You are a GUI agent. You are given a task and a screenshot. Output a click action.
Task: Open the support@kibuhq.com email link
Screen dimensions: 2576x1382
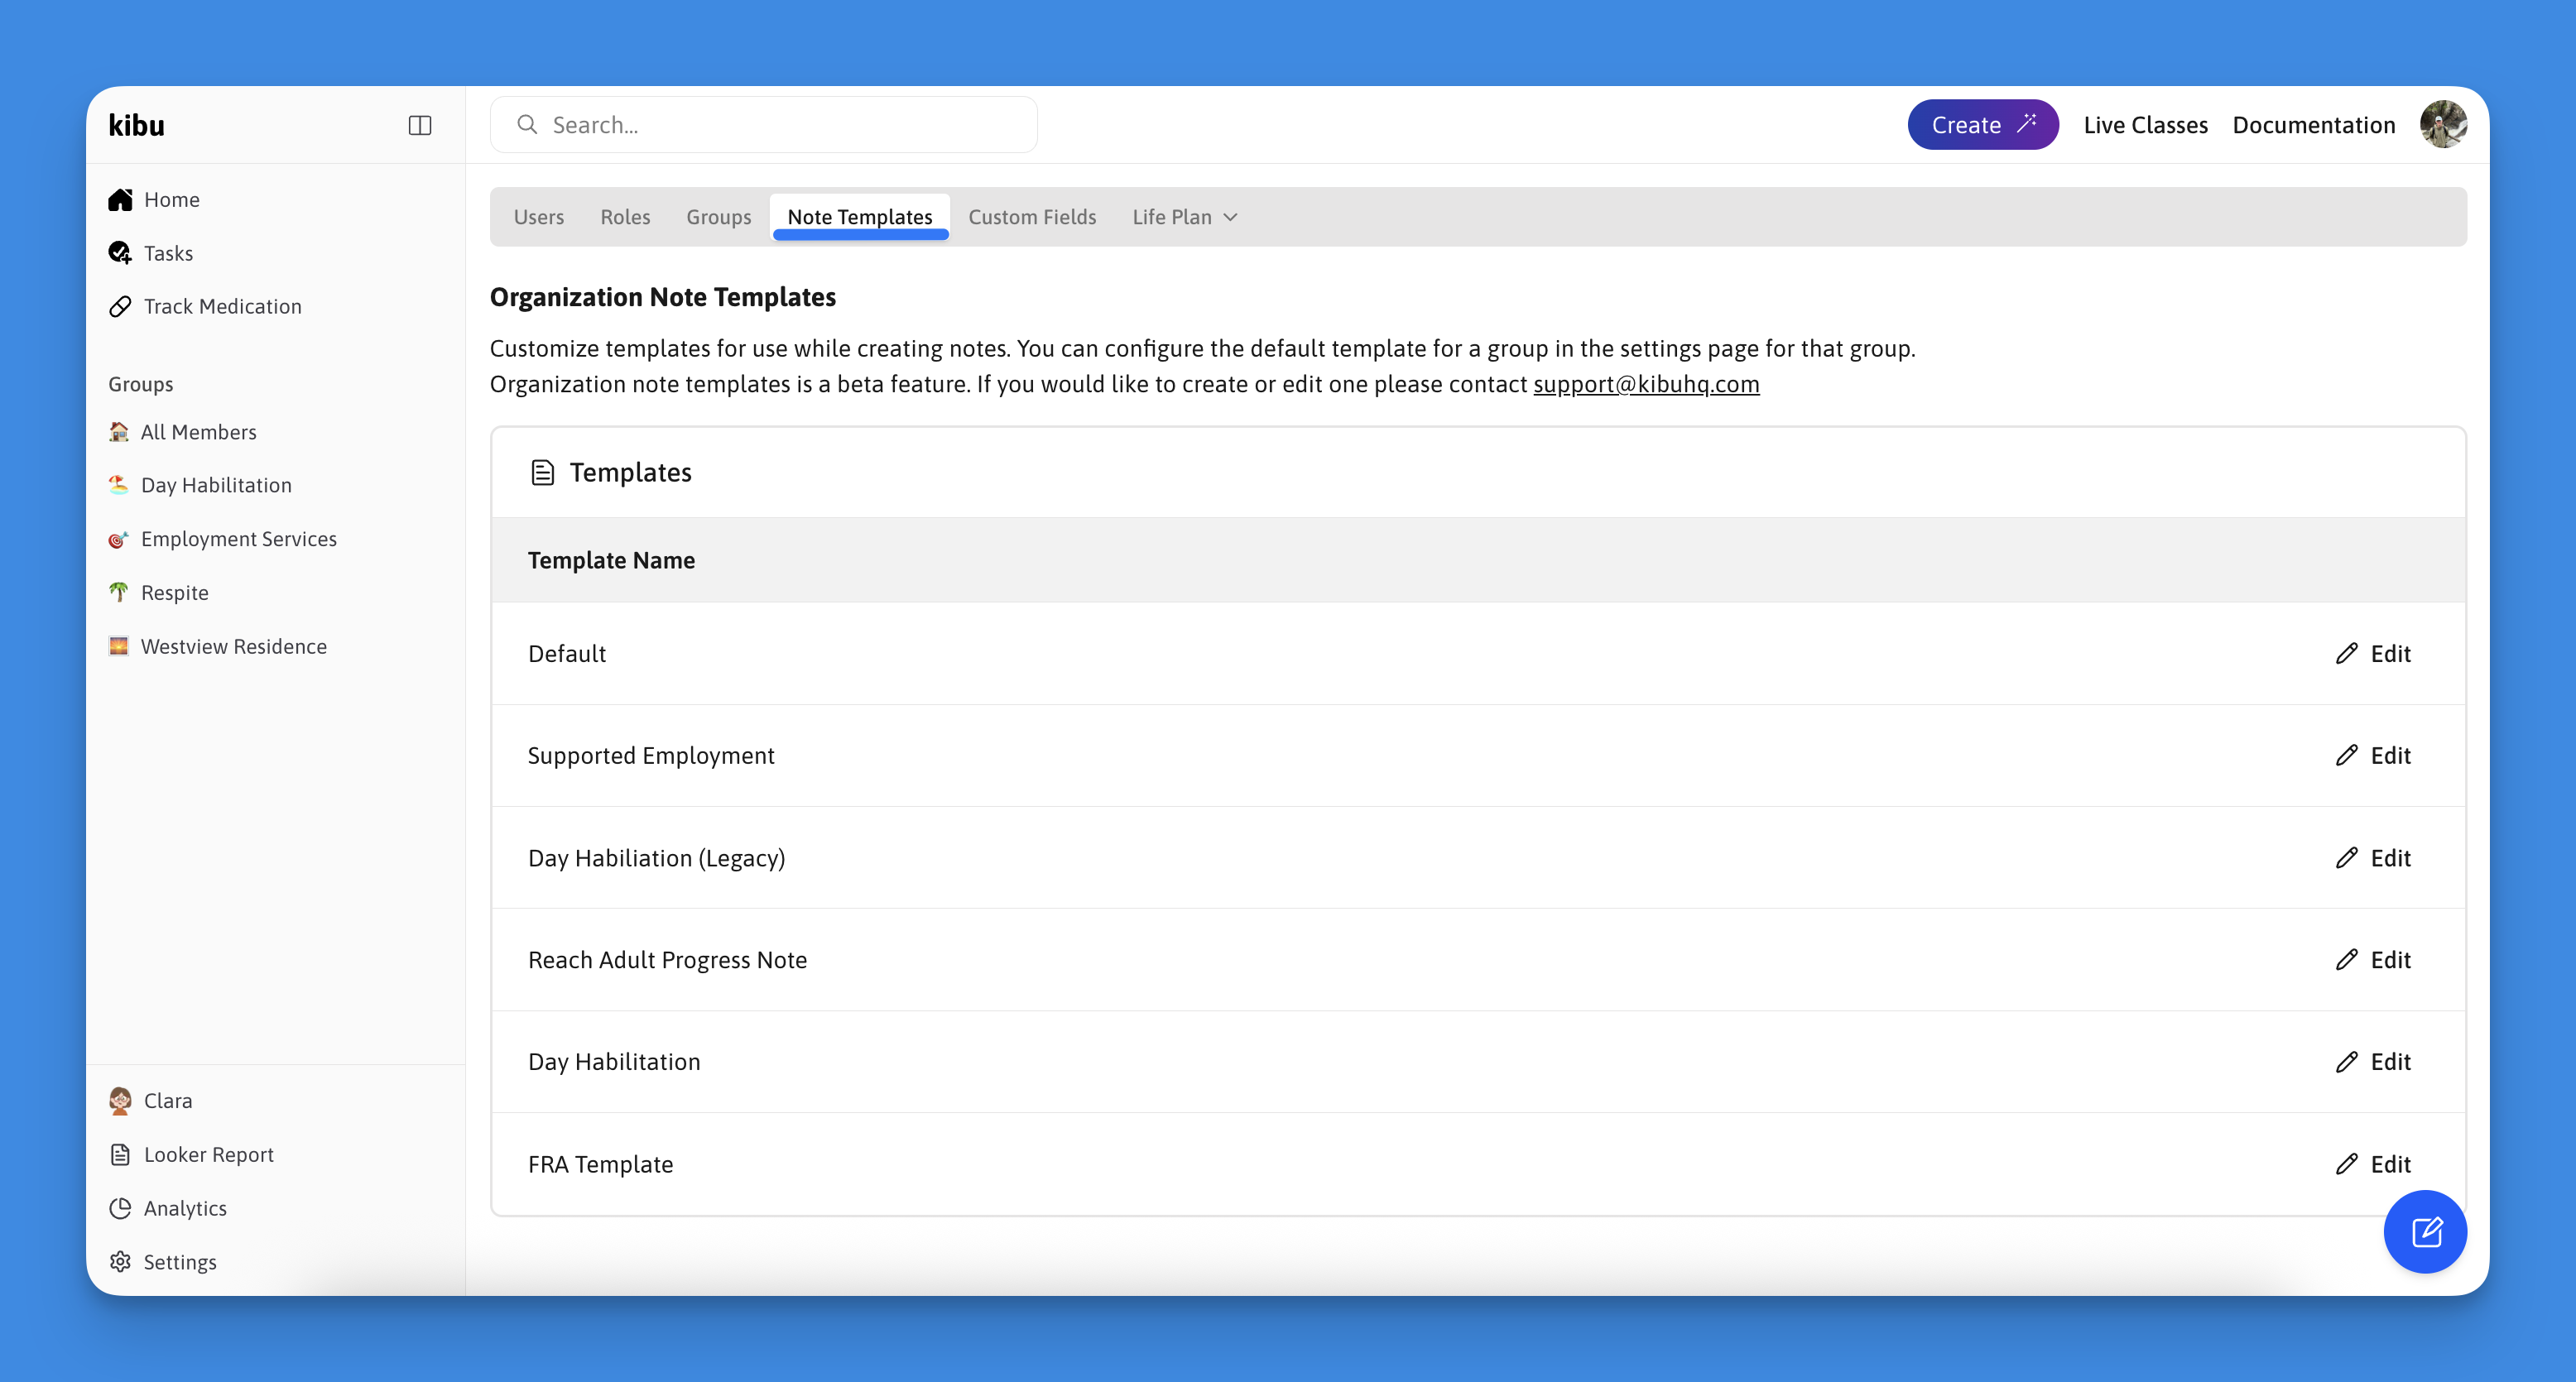pyautogui.click(x=1646, y=384)
